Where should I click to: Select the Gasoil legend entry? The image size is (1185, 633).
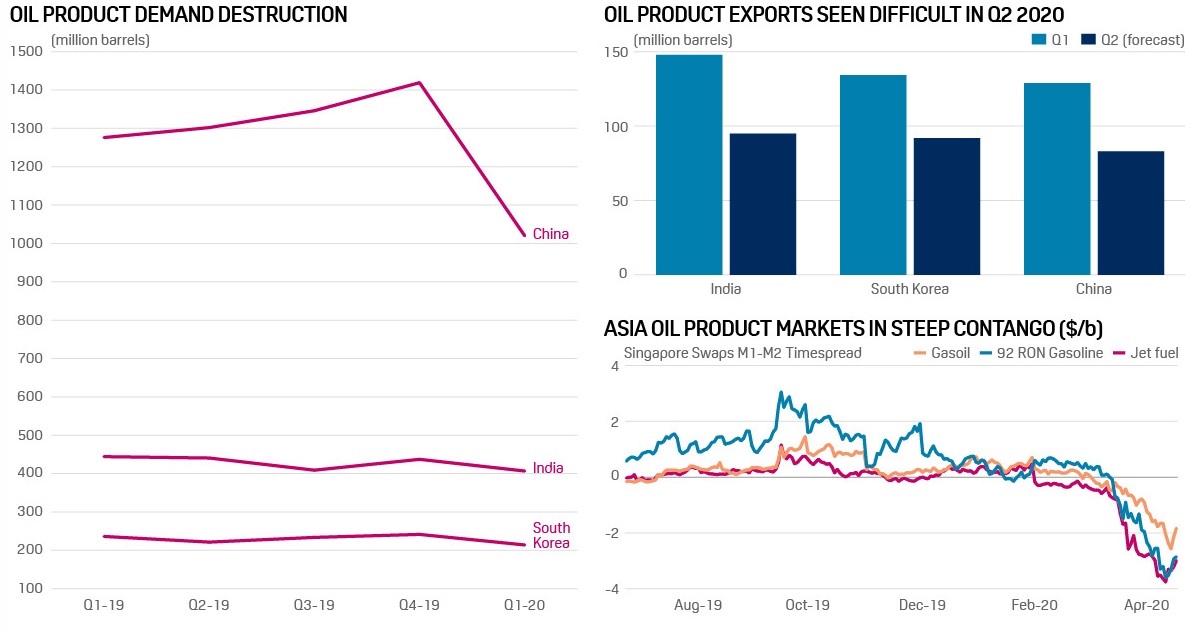point(942,352)
